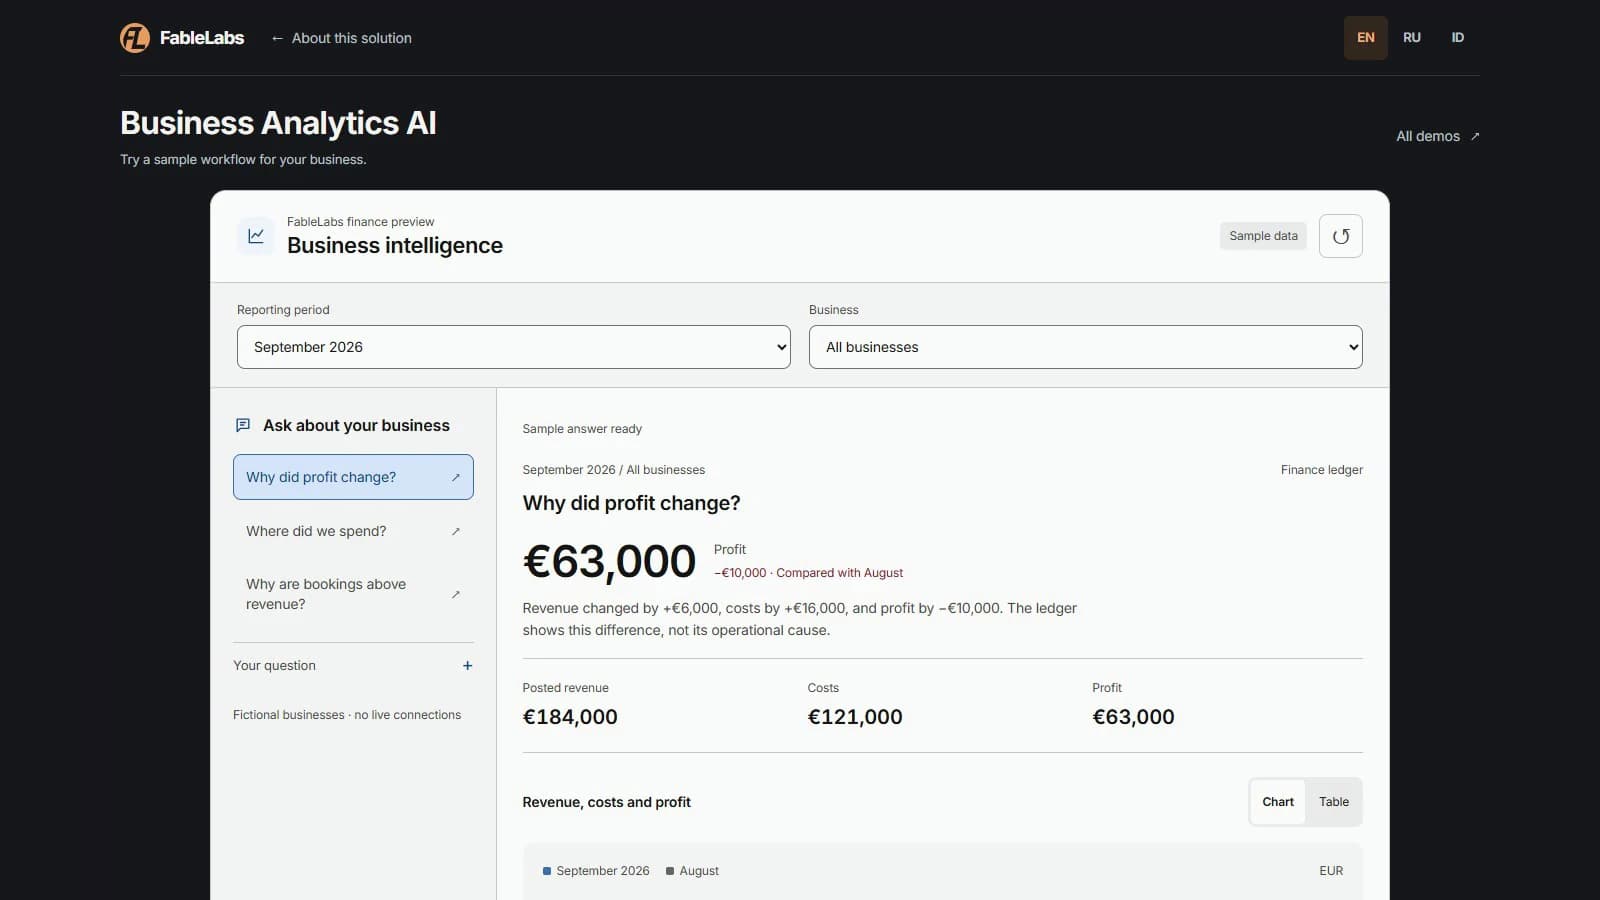
Task: Select EN language
Action: click(1366, 38)
